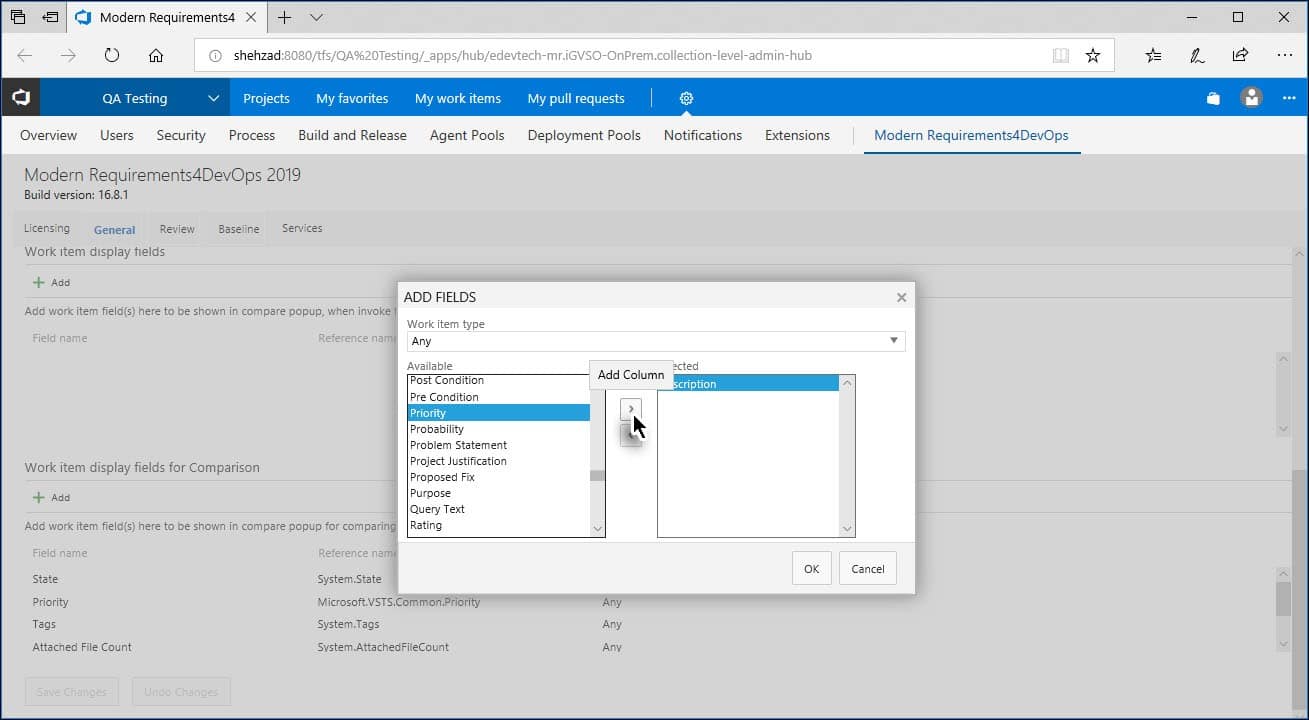Open My work items
This screenshot has height=720, width=1309.
458,98
